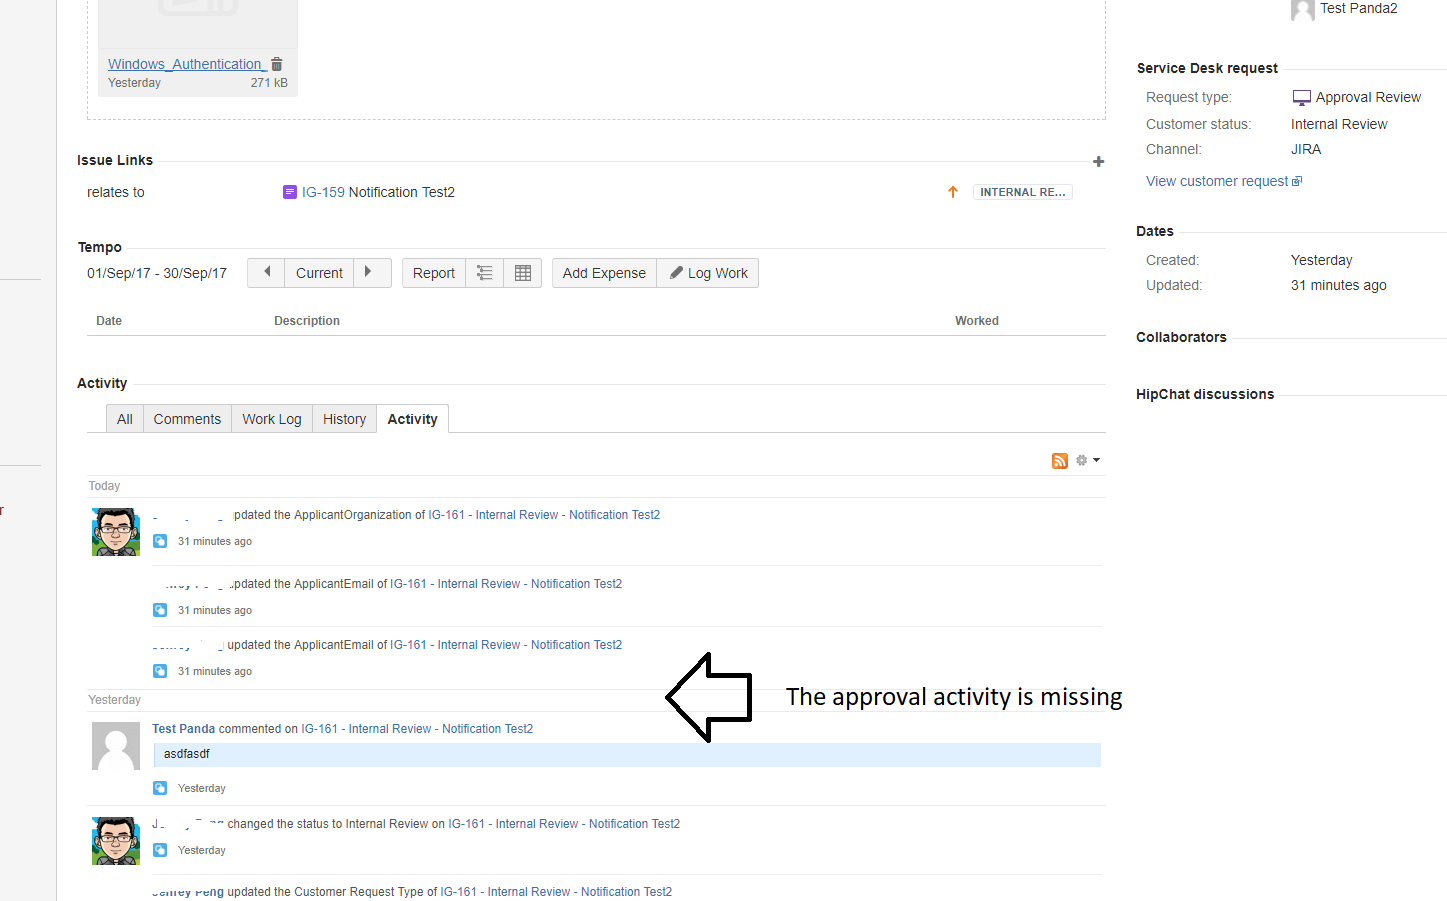Image resolution: width=1447 pixels, height=901 pixels.
Task: Click the Log Work button
Action: coord(708,273)
